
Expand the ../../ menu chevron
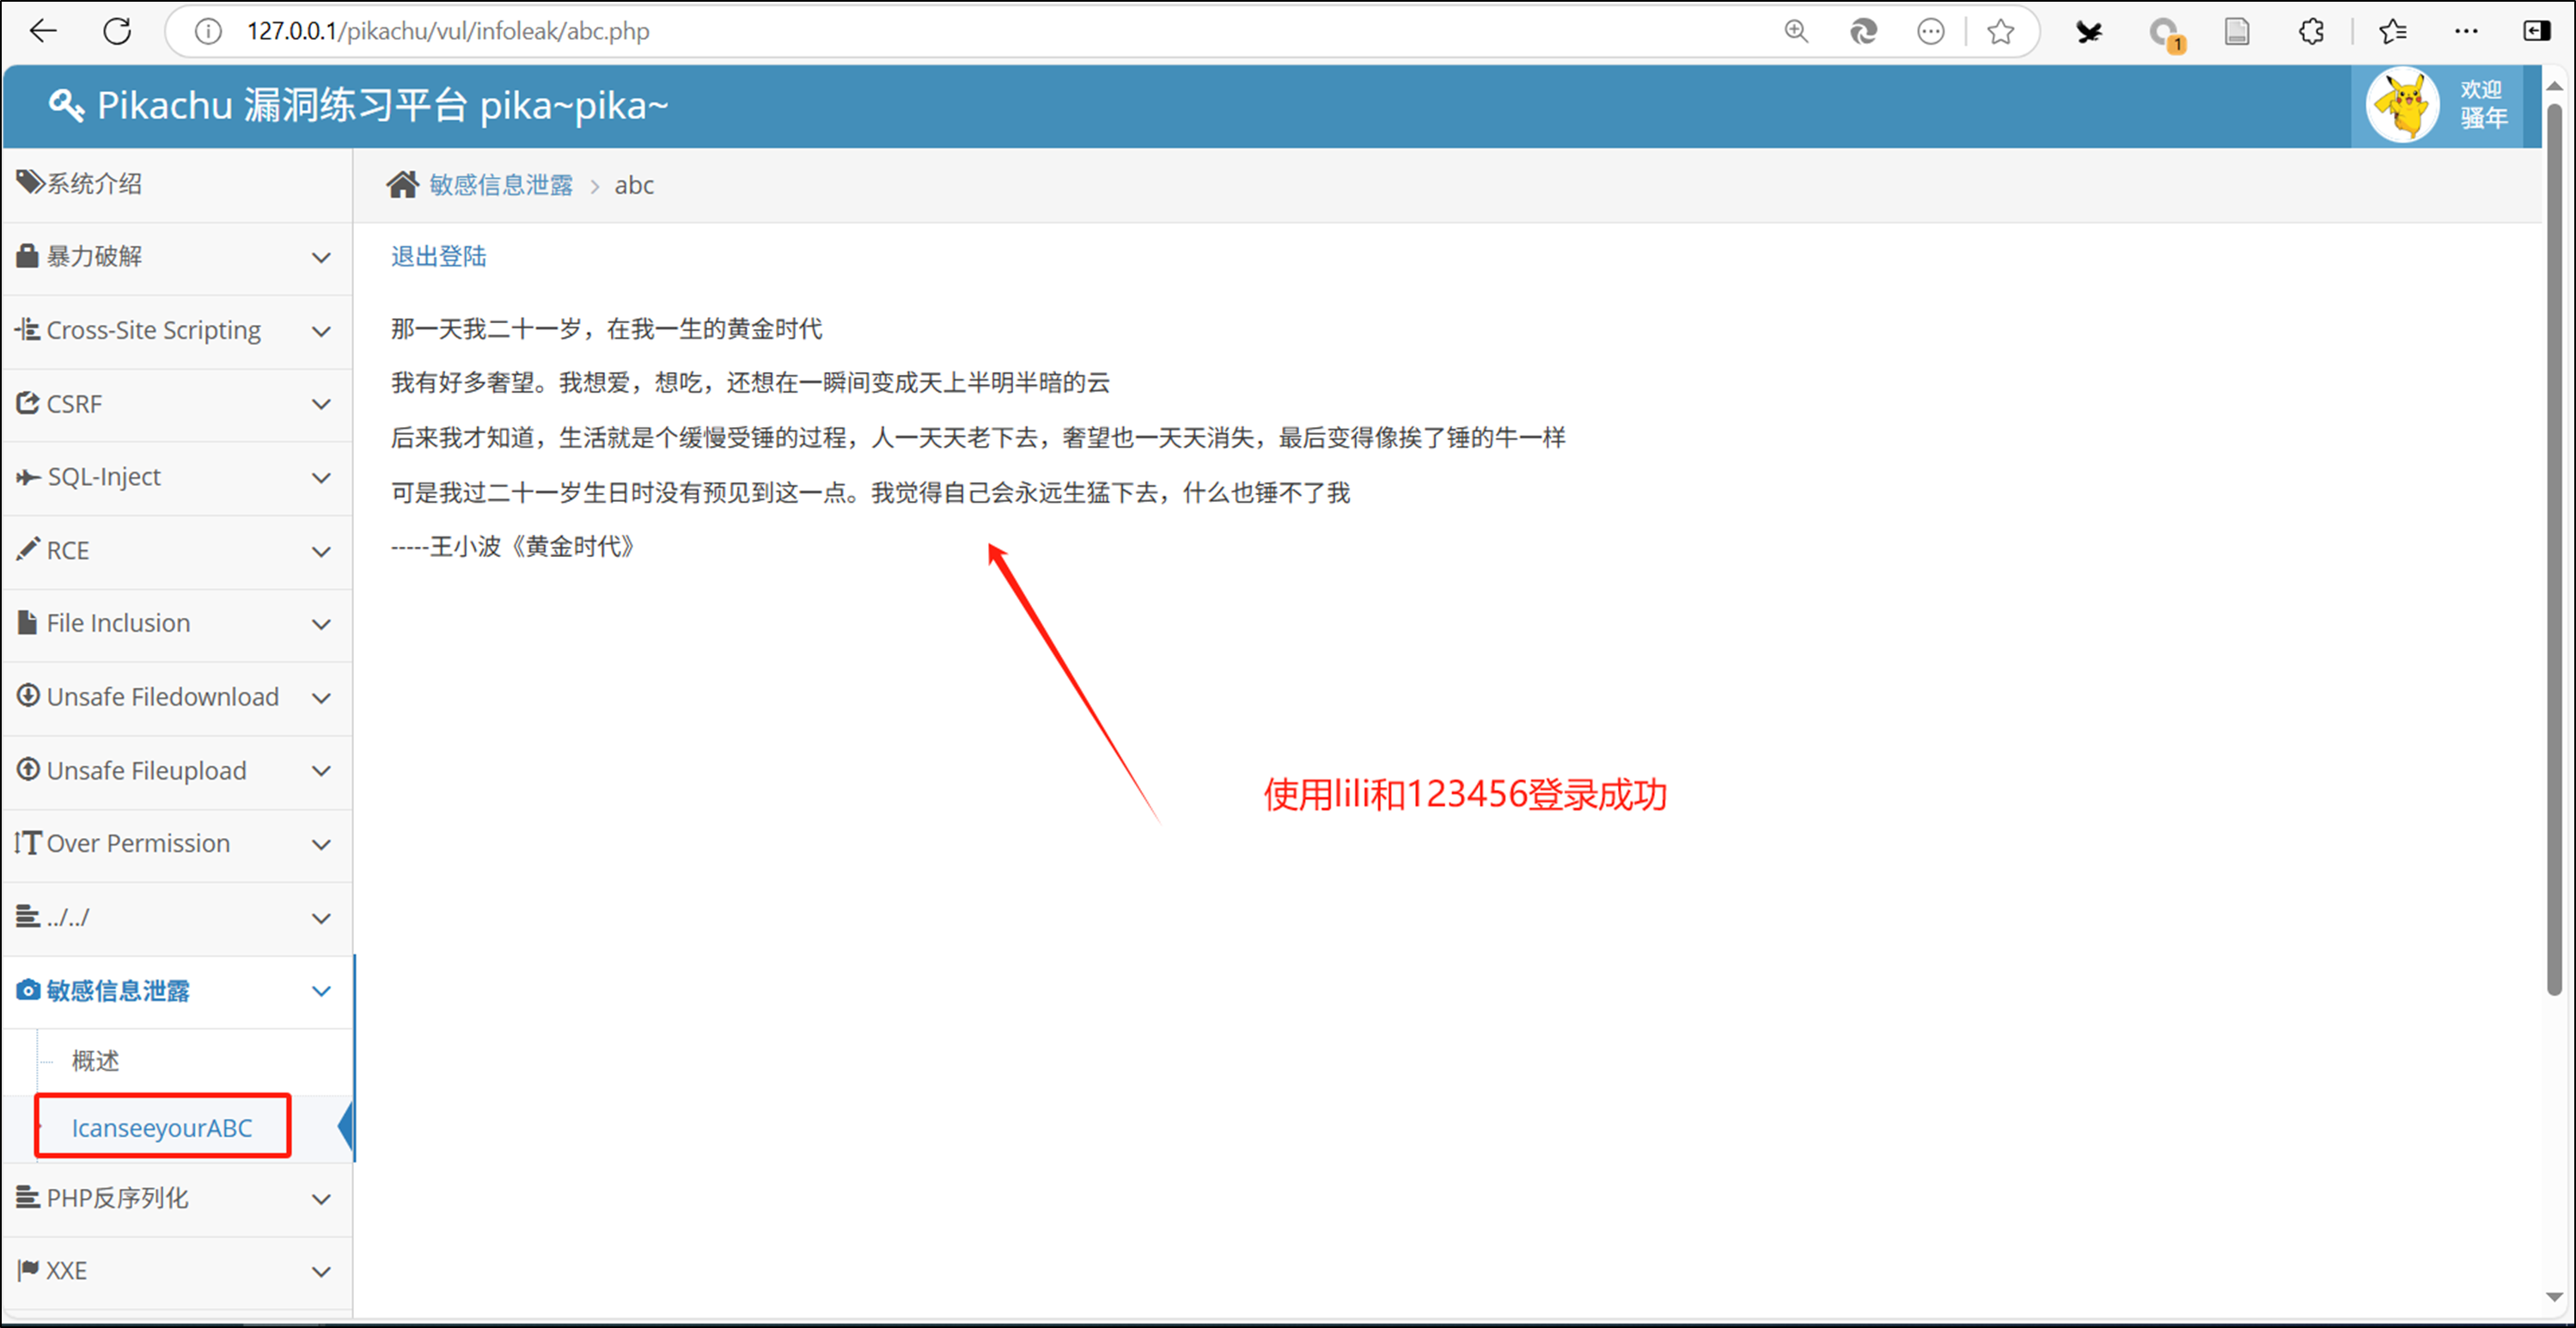pyautogui.click(x=321, y=919)
